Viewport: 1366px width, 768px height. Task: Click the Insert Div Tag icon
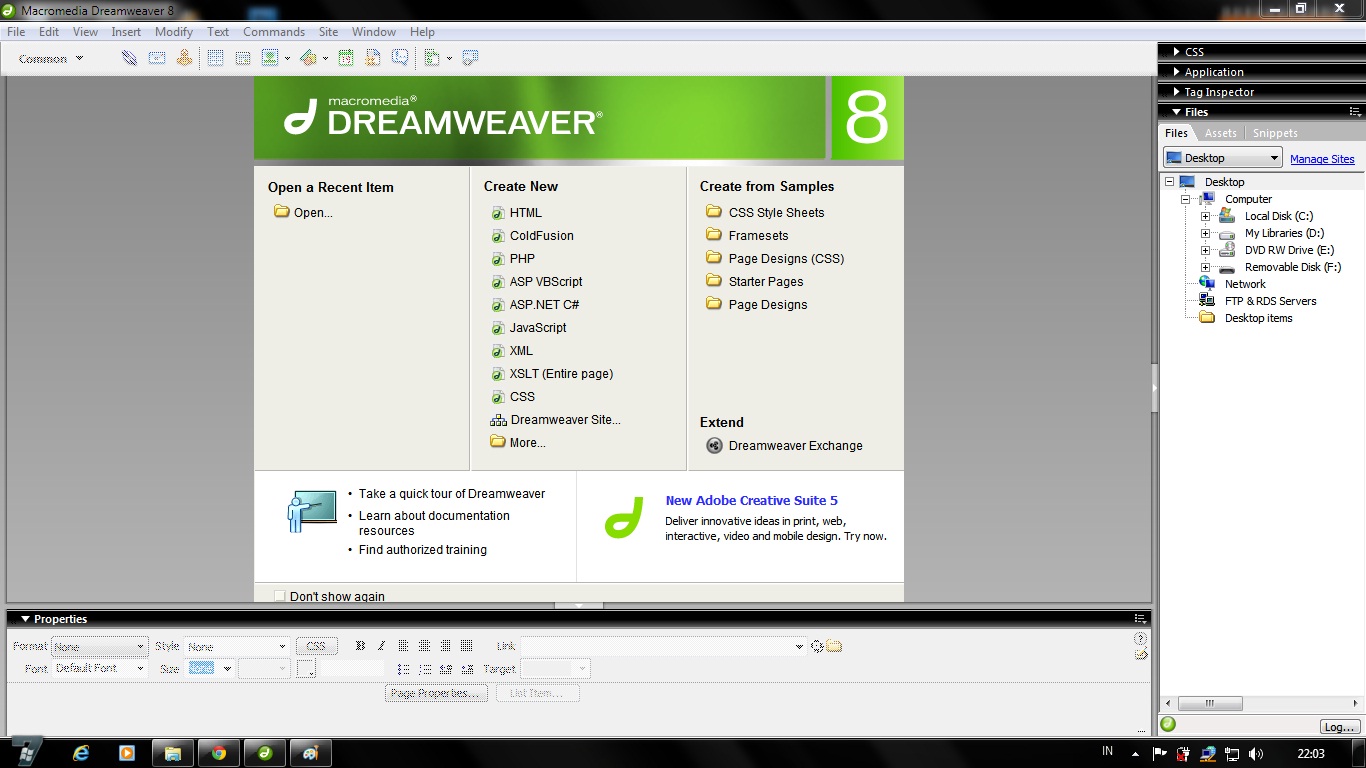[x=242, y=58]
